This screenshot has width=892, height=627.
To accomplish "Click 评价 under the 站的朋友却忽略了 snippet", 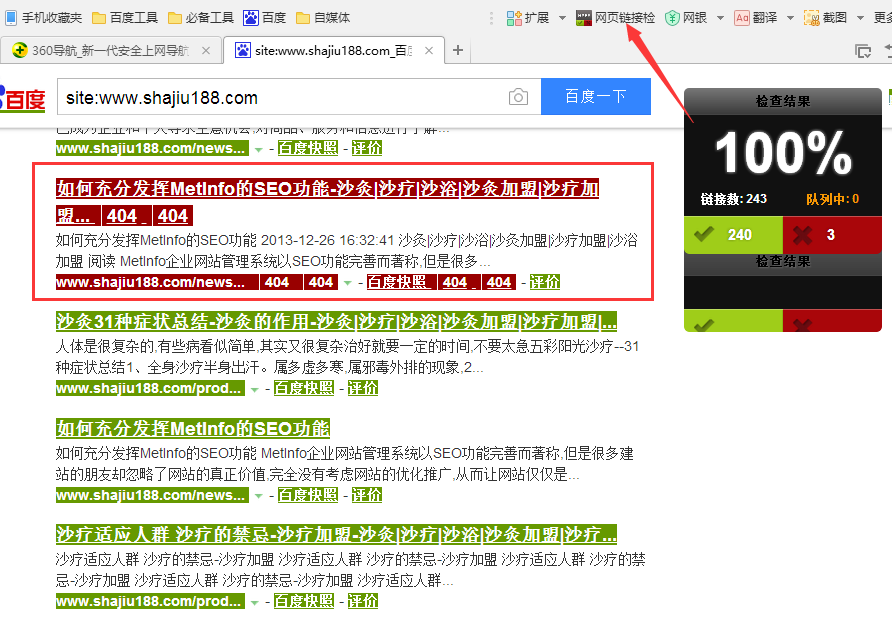I will pyautogui.click(x=366, y=495).
